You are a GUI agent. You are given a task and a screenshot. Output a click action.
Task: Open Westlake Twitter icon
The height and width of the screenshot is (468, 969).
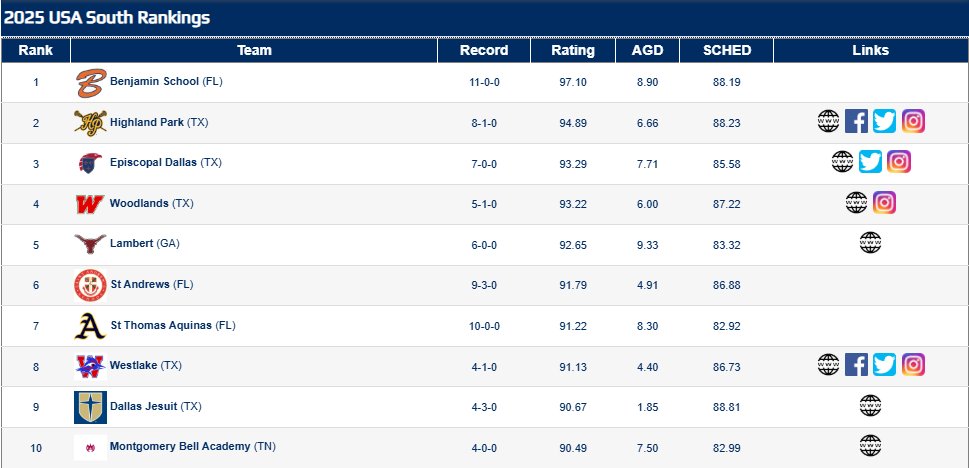click(x=884, y=365)
